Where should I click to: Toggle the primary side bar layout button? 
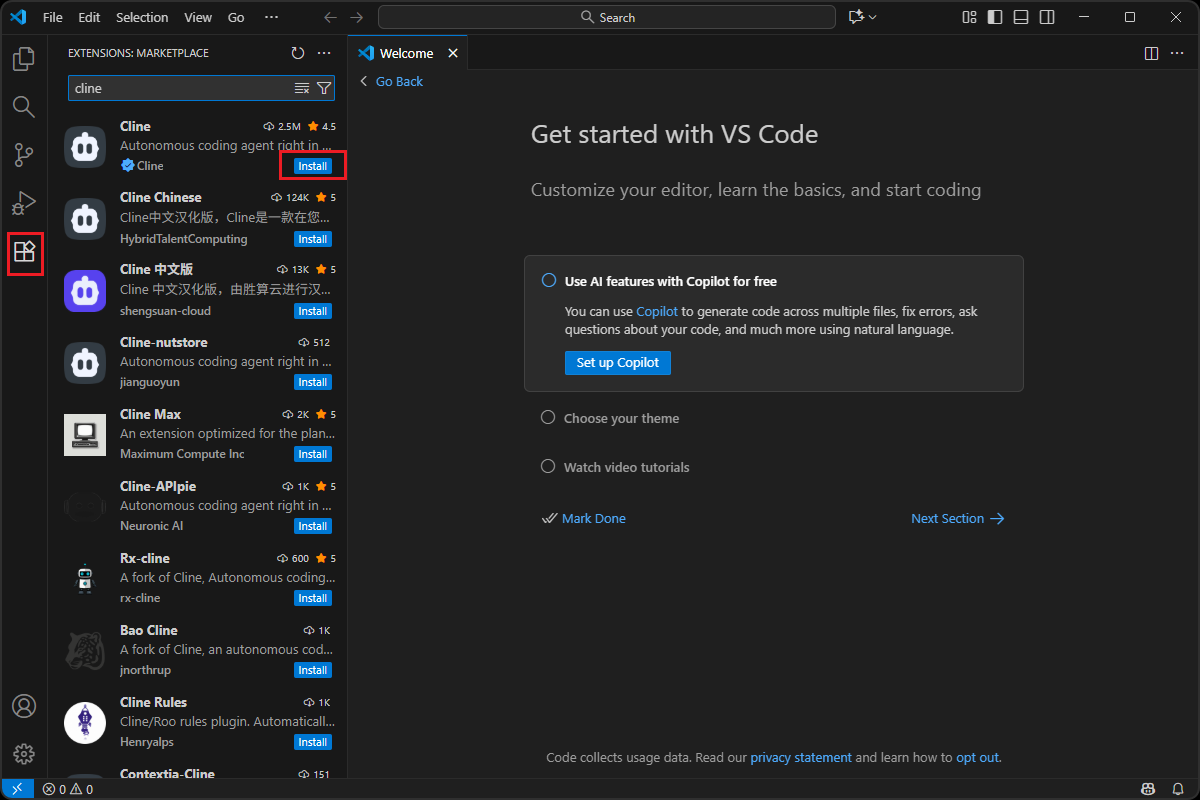click(x=994, y=17)
